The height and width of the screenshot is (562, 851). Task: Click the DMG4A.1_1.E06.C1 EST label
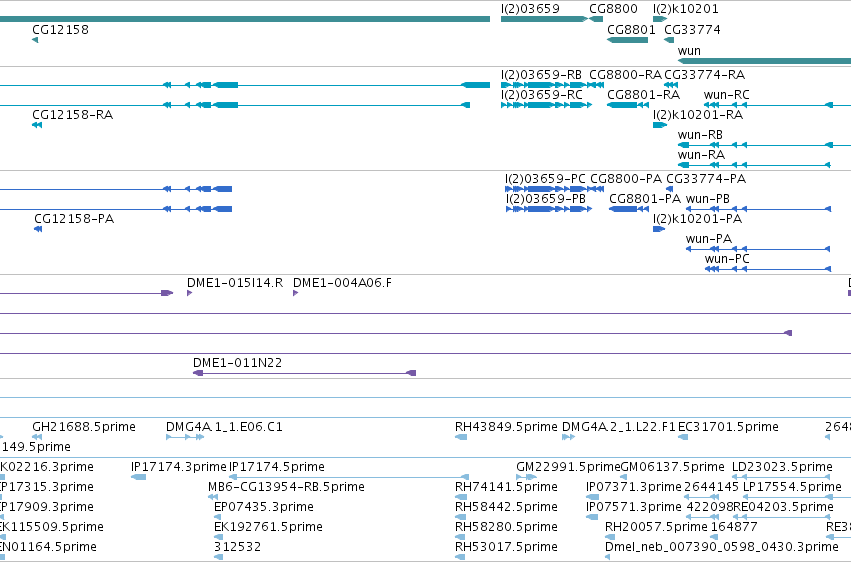click(x=225, y=427)
